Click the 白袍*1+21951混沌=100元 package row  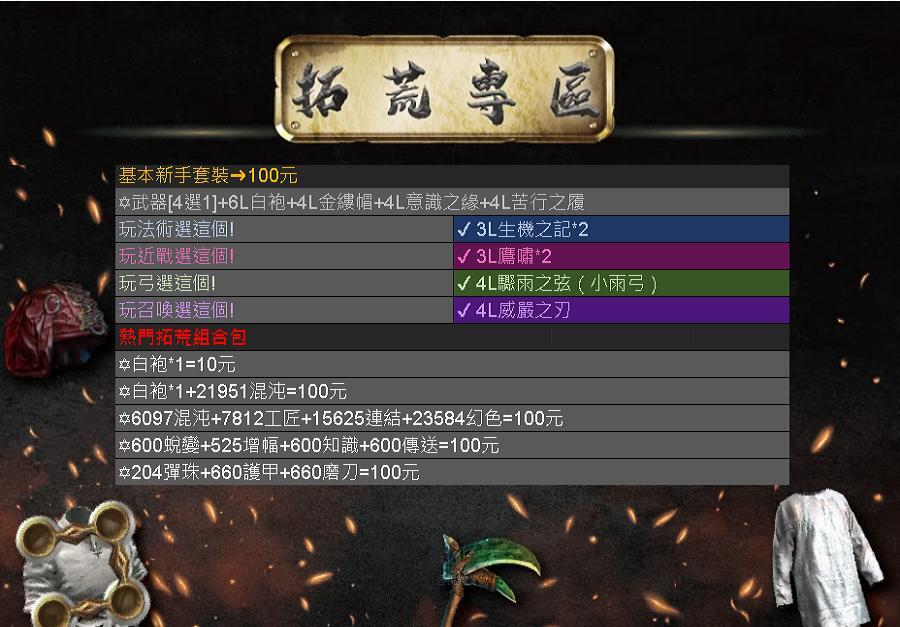452,391
